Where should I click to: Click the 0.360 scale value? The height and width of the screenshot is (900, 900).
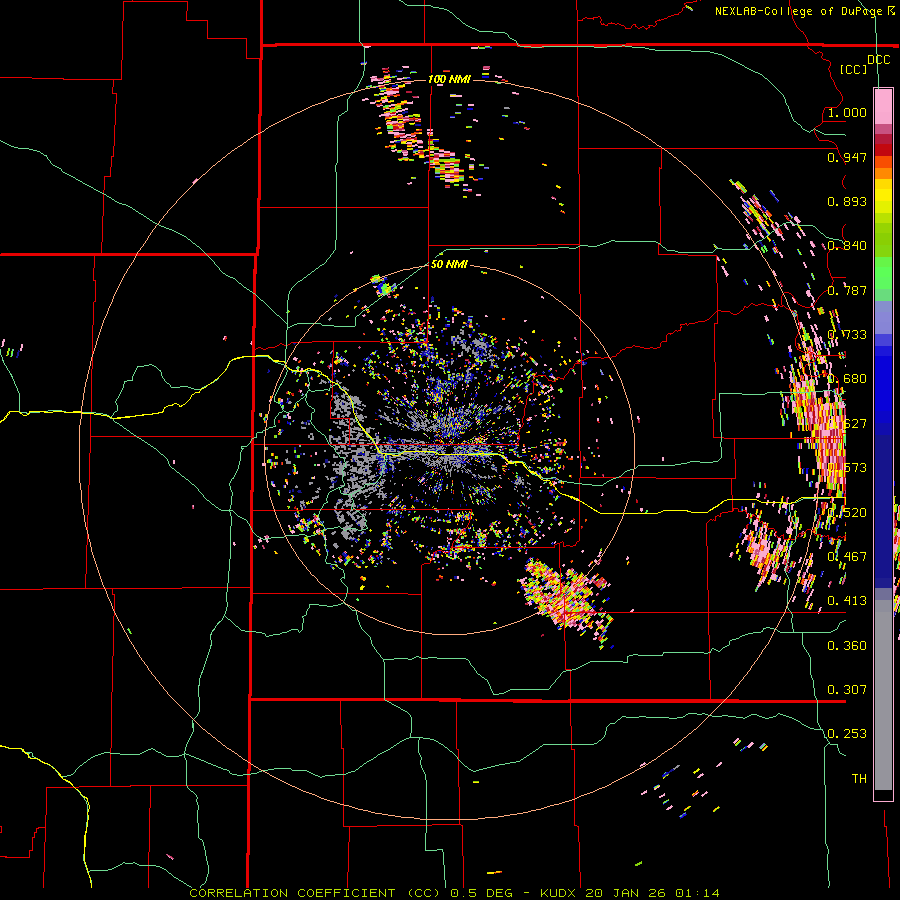pyautogui.click(x=847, y=645)
